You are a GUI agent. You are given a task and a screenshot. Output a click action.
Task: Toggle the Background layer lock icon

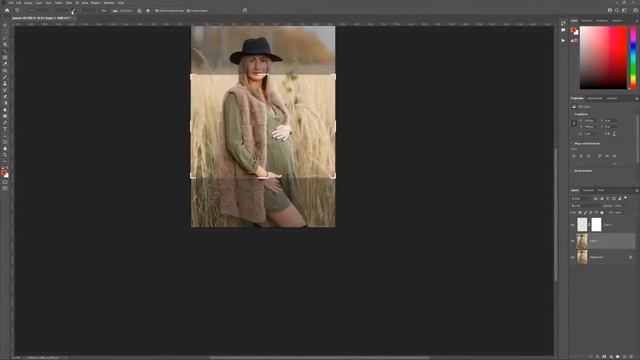[631, 258]
